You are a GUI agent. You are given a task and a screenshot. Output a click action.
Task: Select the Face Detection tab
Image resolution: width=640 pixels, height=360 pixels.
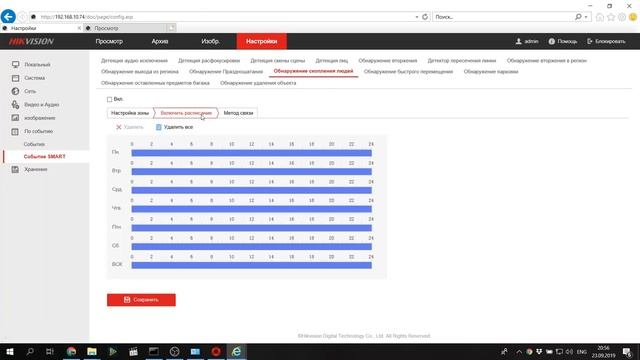pyautogui.click(x=331, y=60)
